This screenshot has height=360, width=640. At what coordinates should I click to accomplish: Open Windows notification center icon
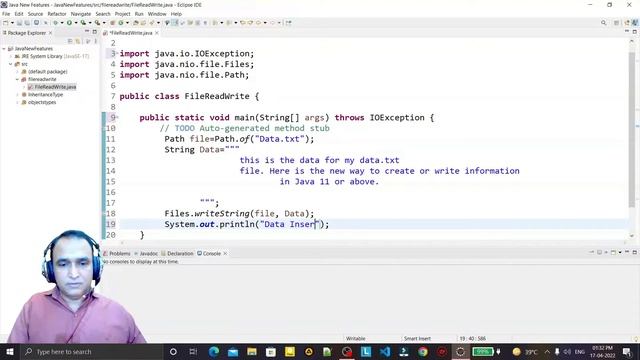[x=627, y=351]
